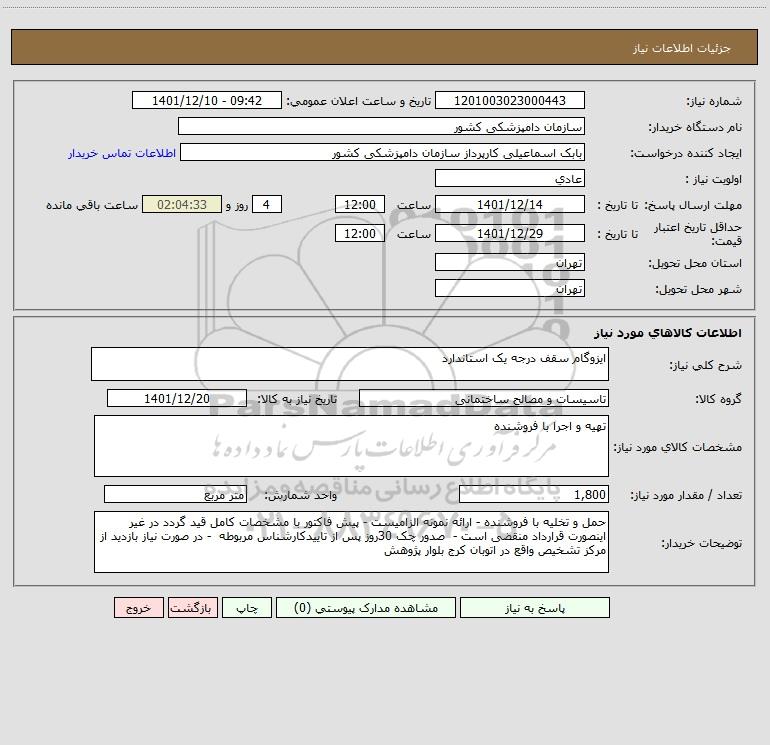Click the 'توضیحات خریدار:' label

click(x=701, y=544)
